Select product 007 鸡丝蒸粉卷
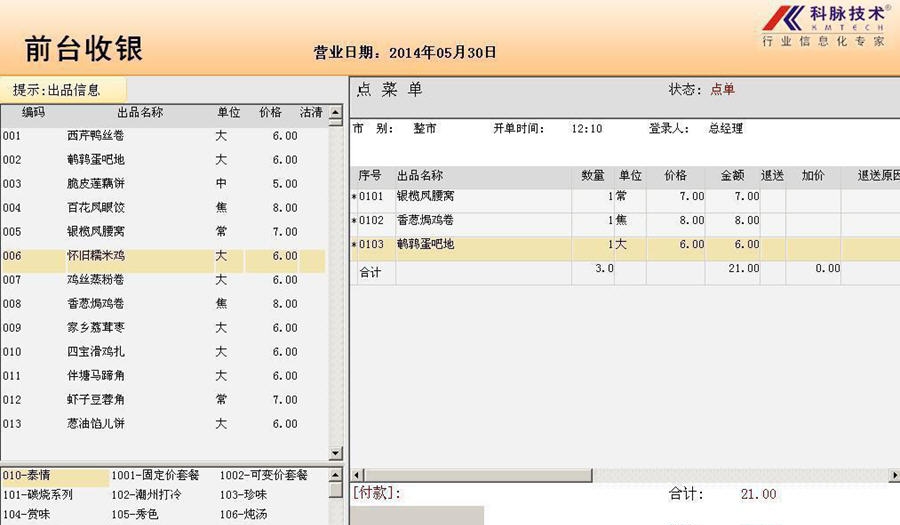 click(164, 280)
